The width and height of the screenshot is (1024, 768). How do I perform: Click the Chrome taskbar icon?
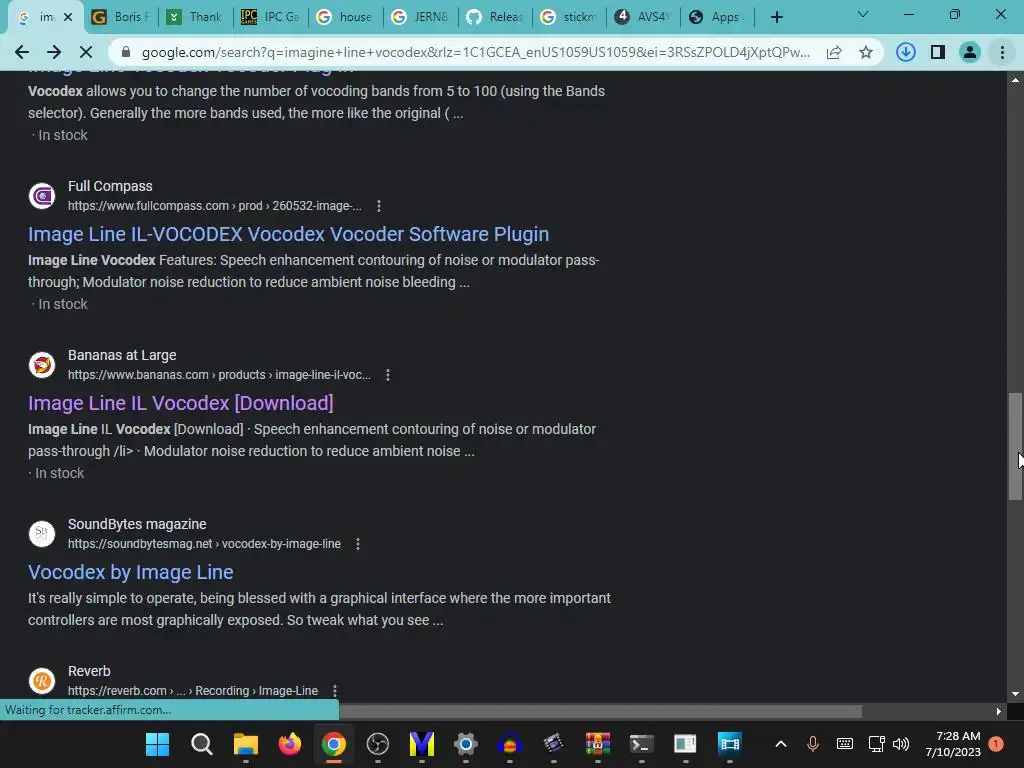click(334, 744)
